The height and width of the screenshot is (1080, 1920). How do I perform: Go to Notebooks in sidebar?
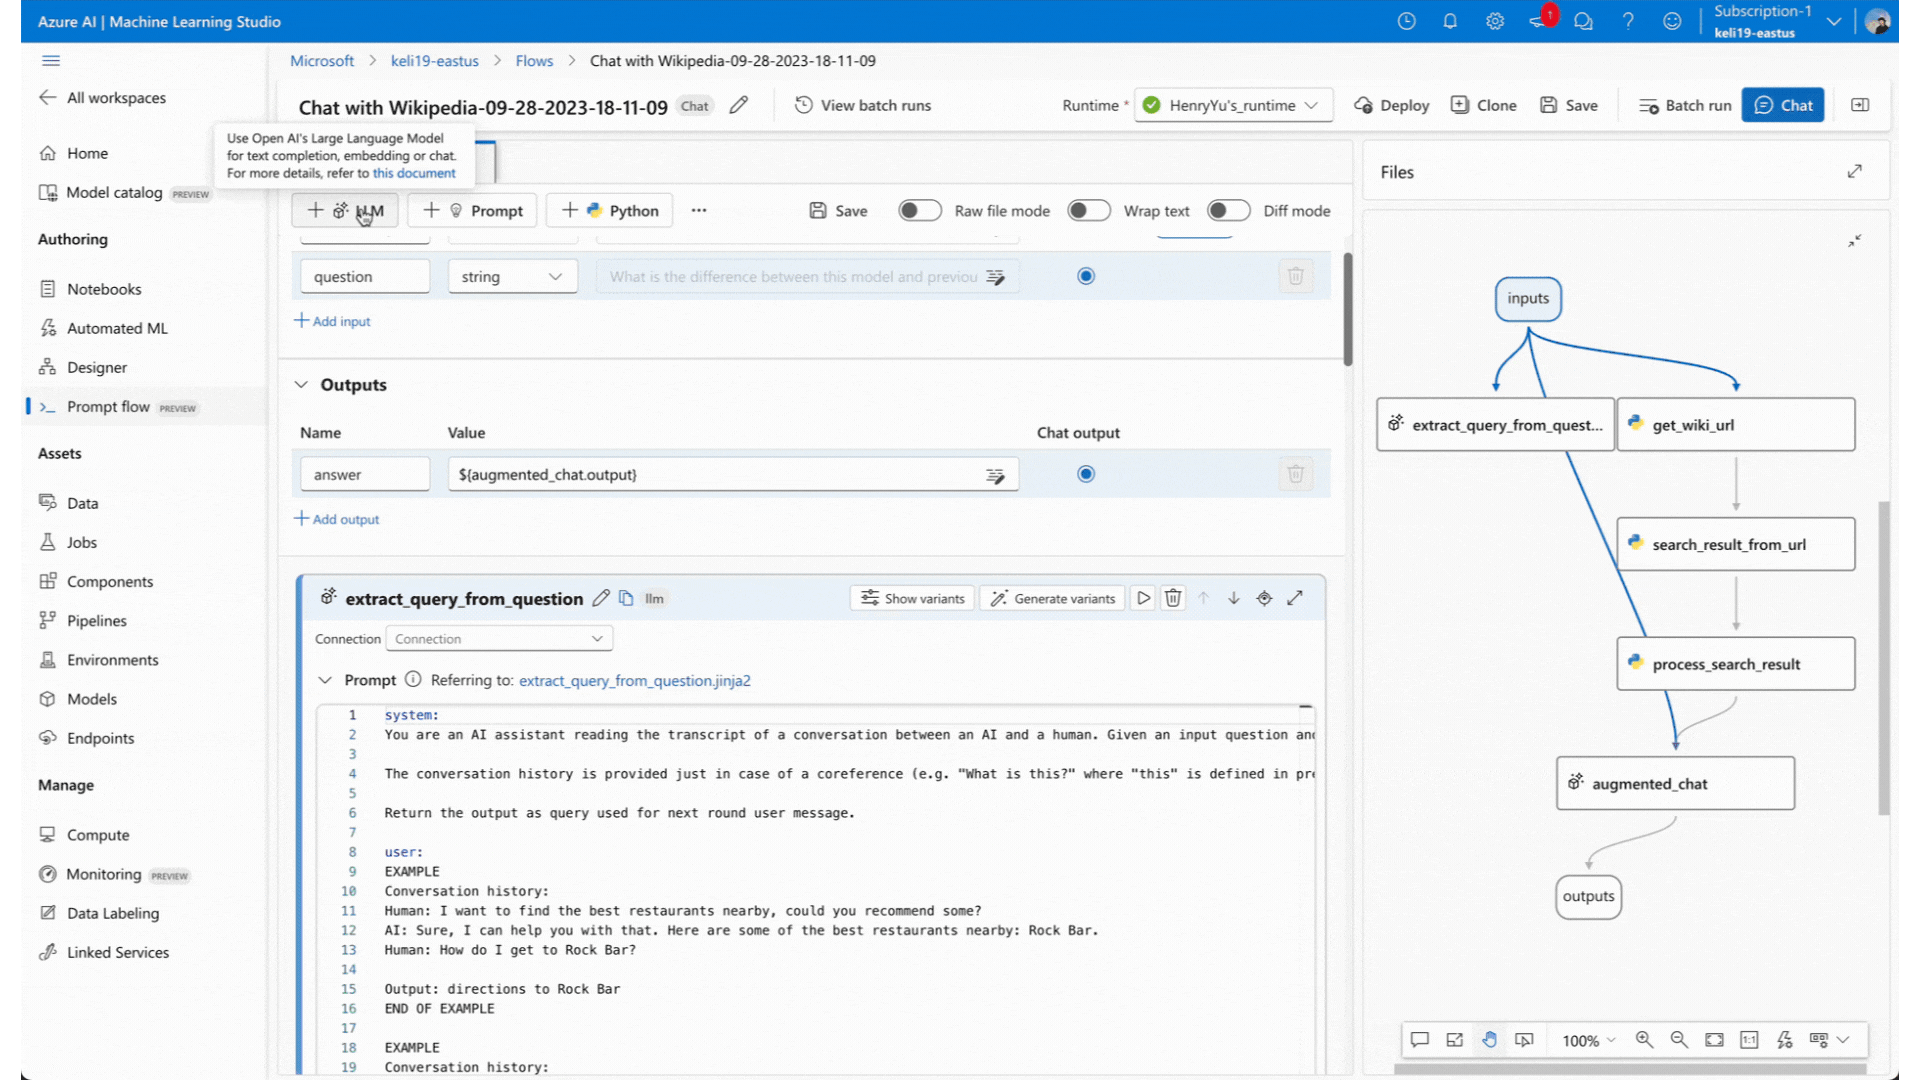[104, 289]
